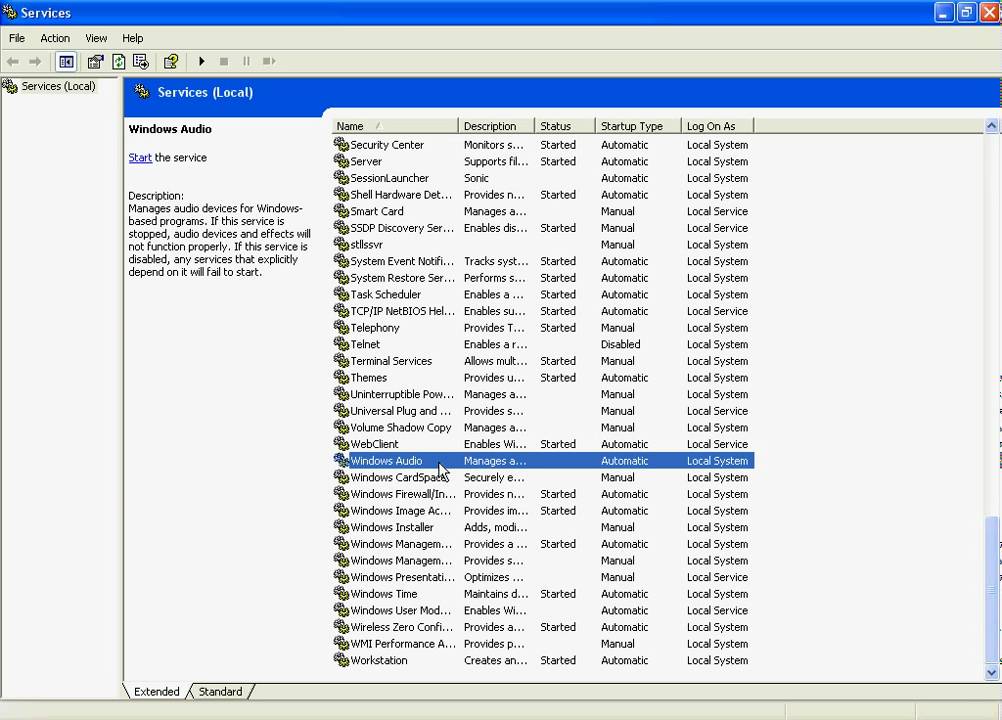Click the Pause Service toolbar icon

coord(246,61)
